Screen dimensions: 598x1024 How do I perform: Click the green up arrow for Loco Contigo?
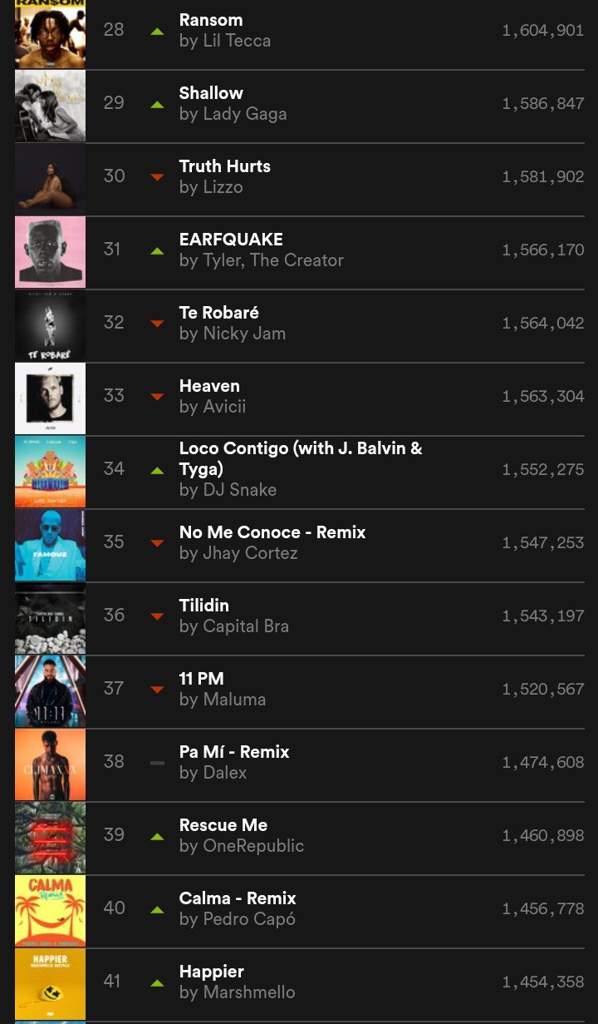(157, 470)
